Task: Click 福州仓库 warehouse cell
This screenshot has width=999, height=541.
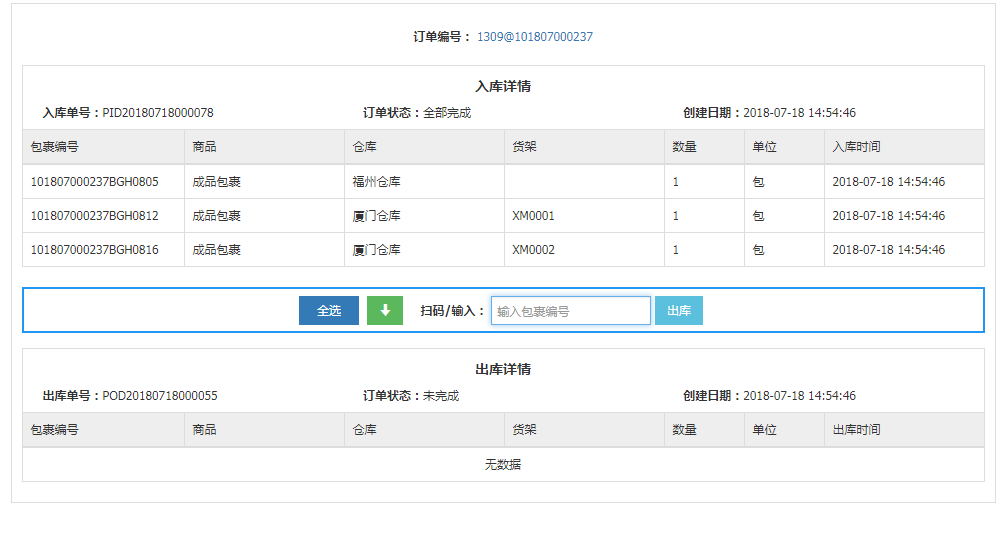Action: coord(376,182)
